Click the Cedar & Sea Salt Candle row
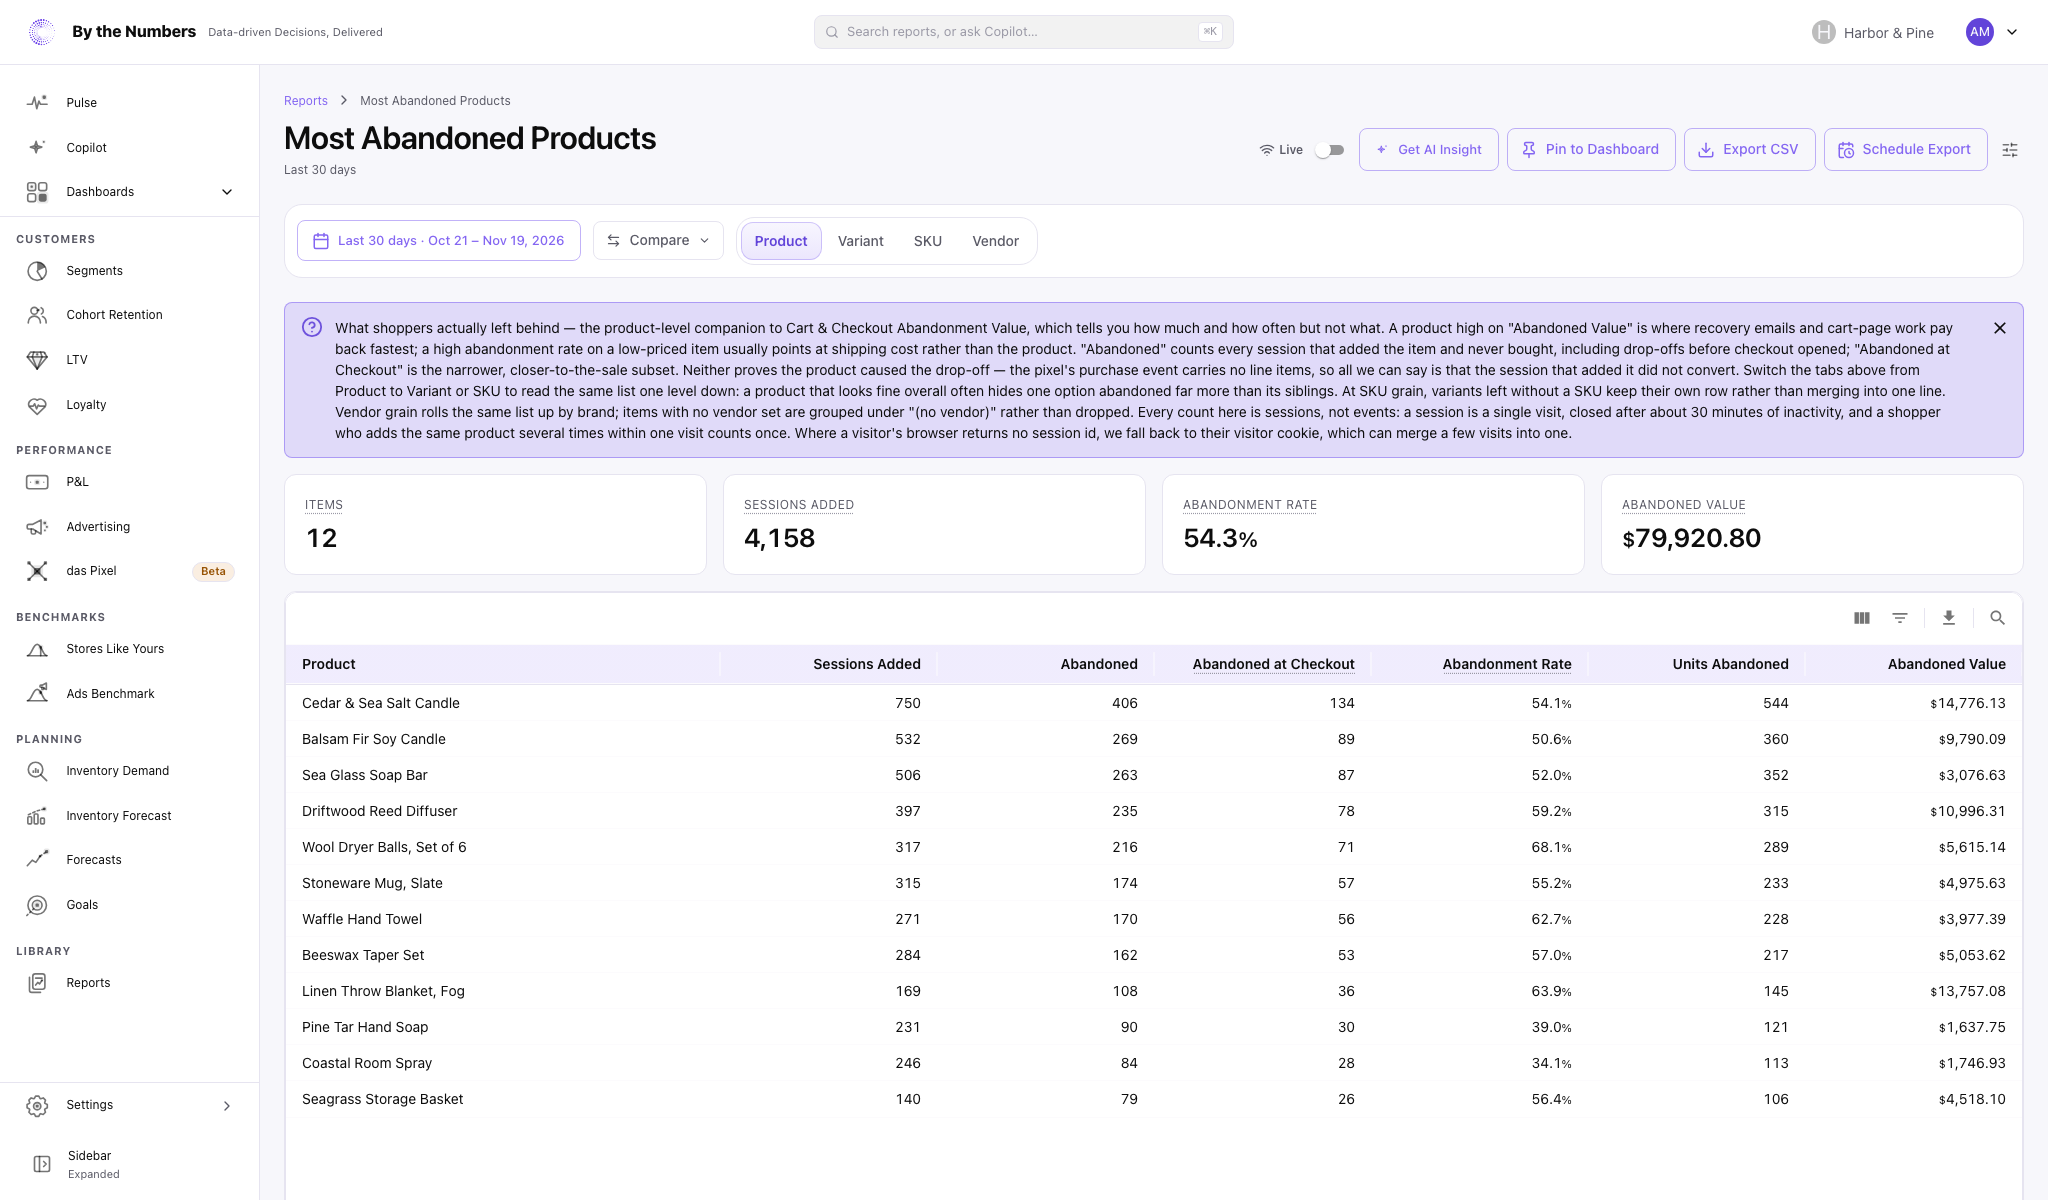The height and width of the screenshot is (1200, 2048). [x=1154, y=703]
